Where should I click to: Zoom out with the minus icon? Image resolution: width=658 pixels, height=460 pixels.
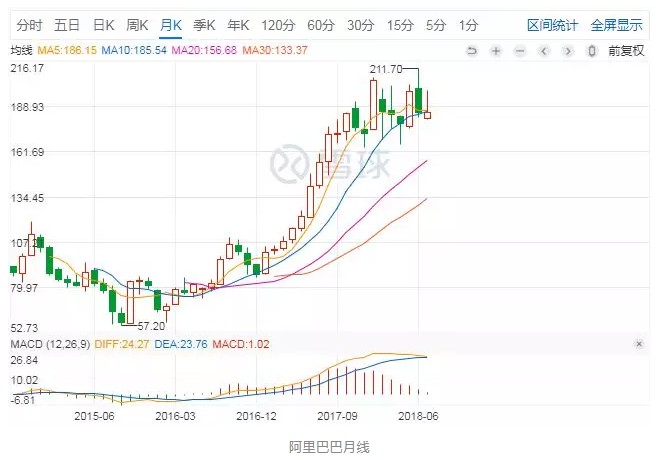pyautogui.click(x=520, y=51)
